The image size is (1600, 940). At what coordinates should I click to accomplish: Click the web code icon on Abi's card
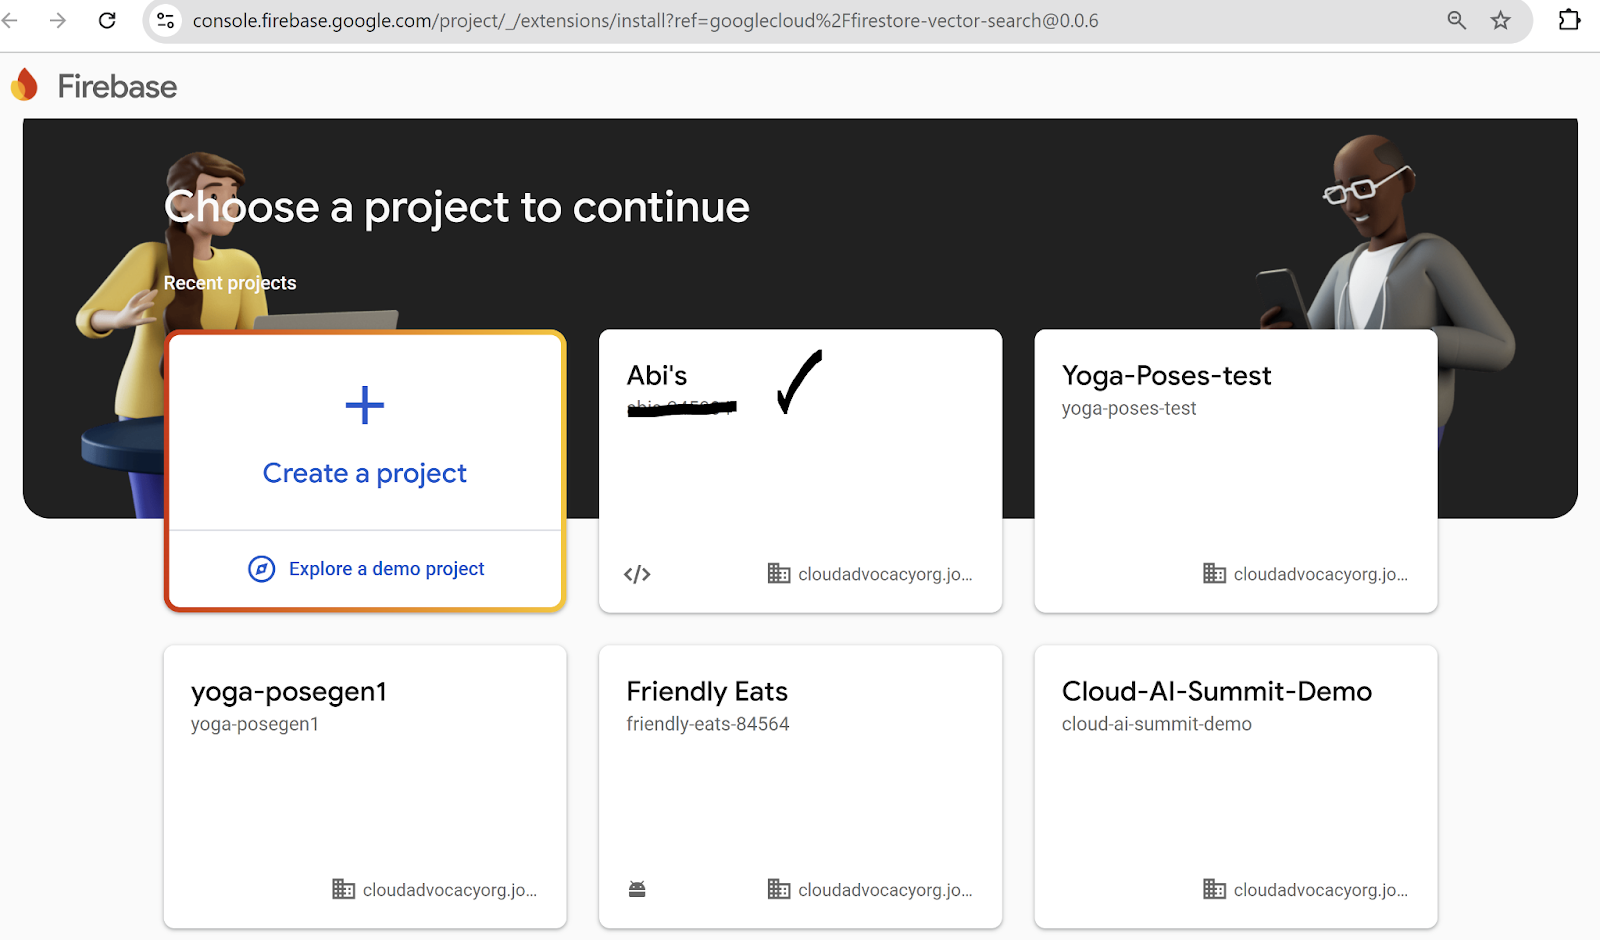click(x=637, y=574)
